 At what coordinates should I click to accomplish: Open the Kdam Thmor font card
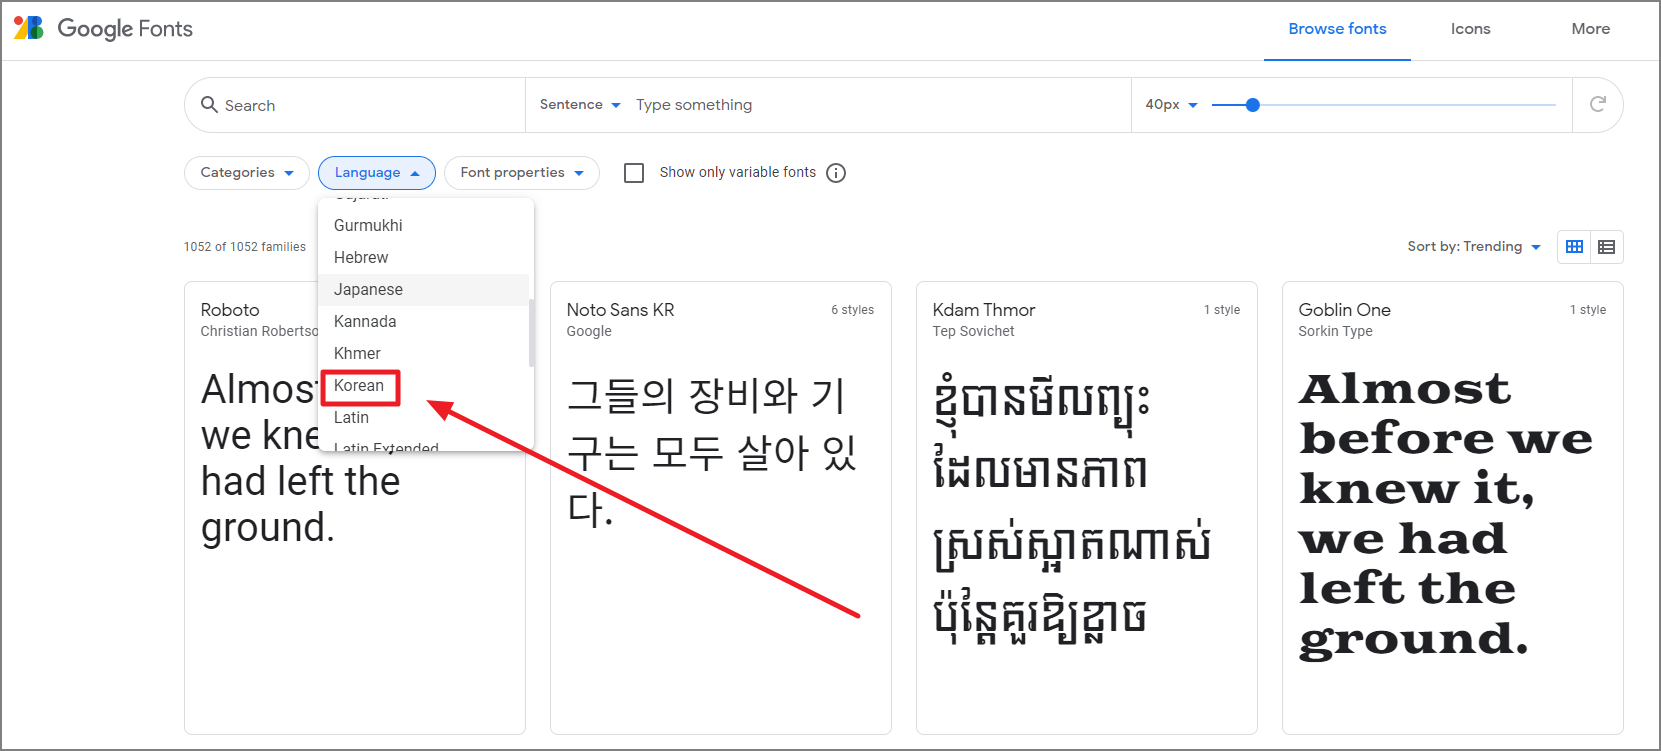(1086, 508)
